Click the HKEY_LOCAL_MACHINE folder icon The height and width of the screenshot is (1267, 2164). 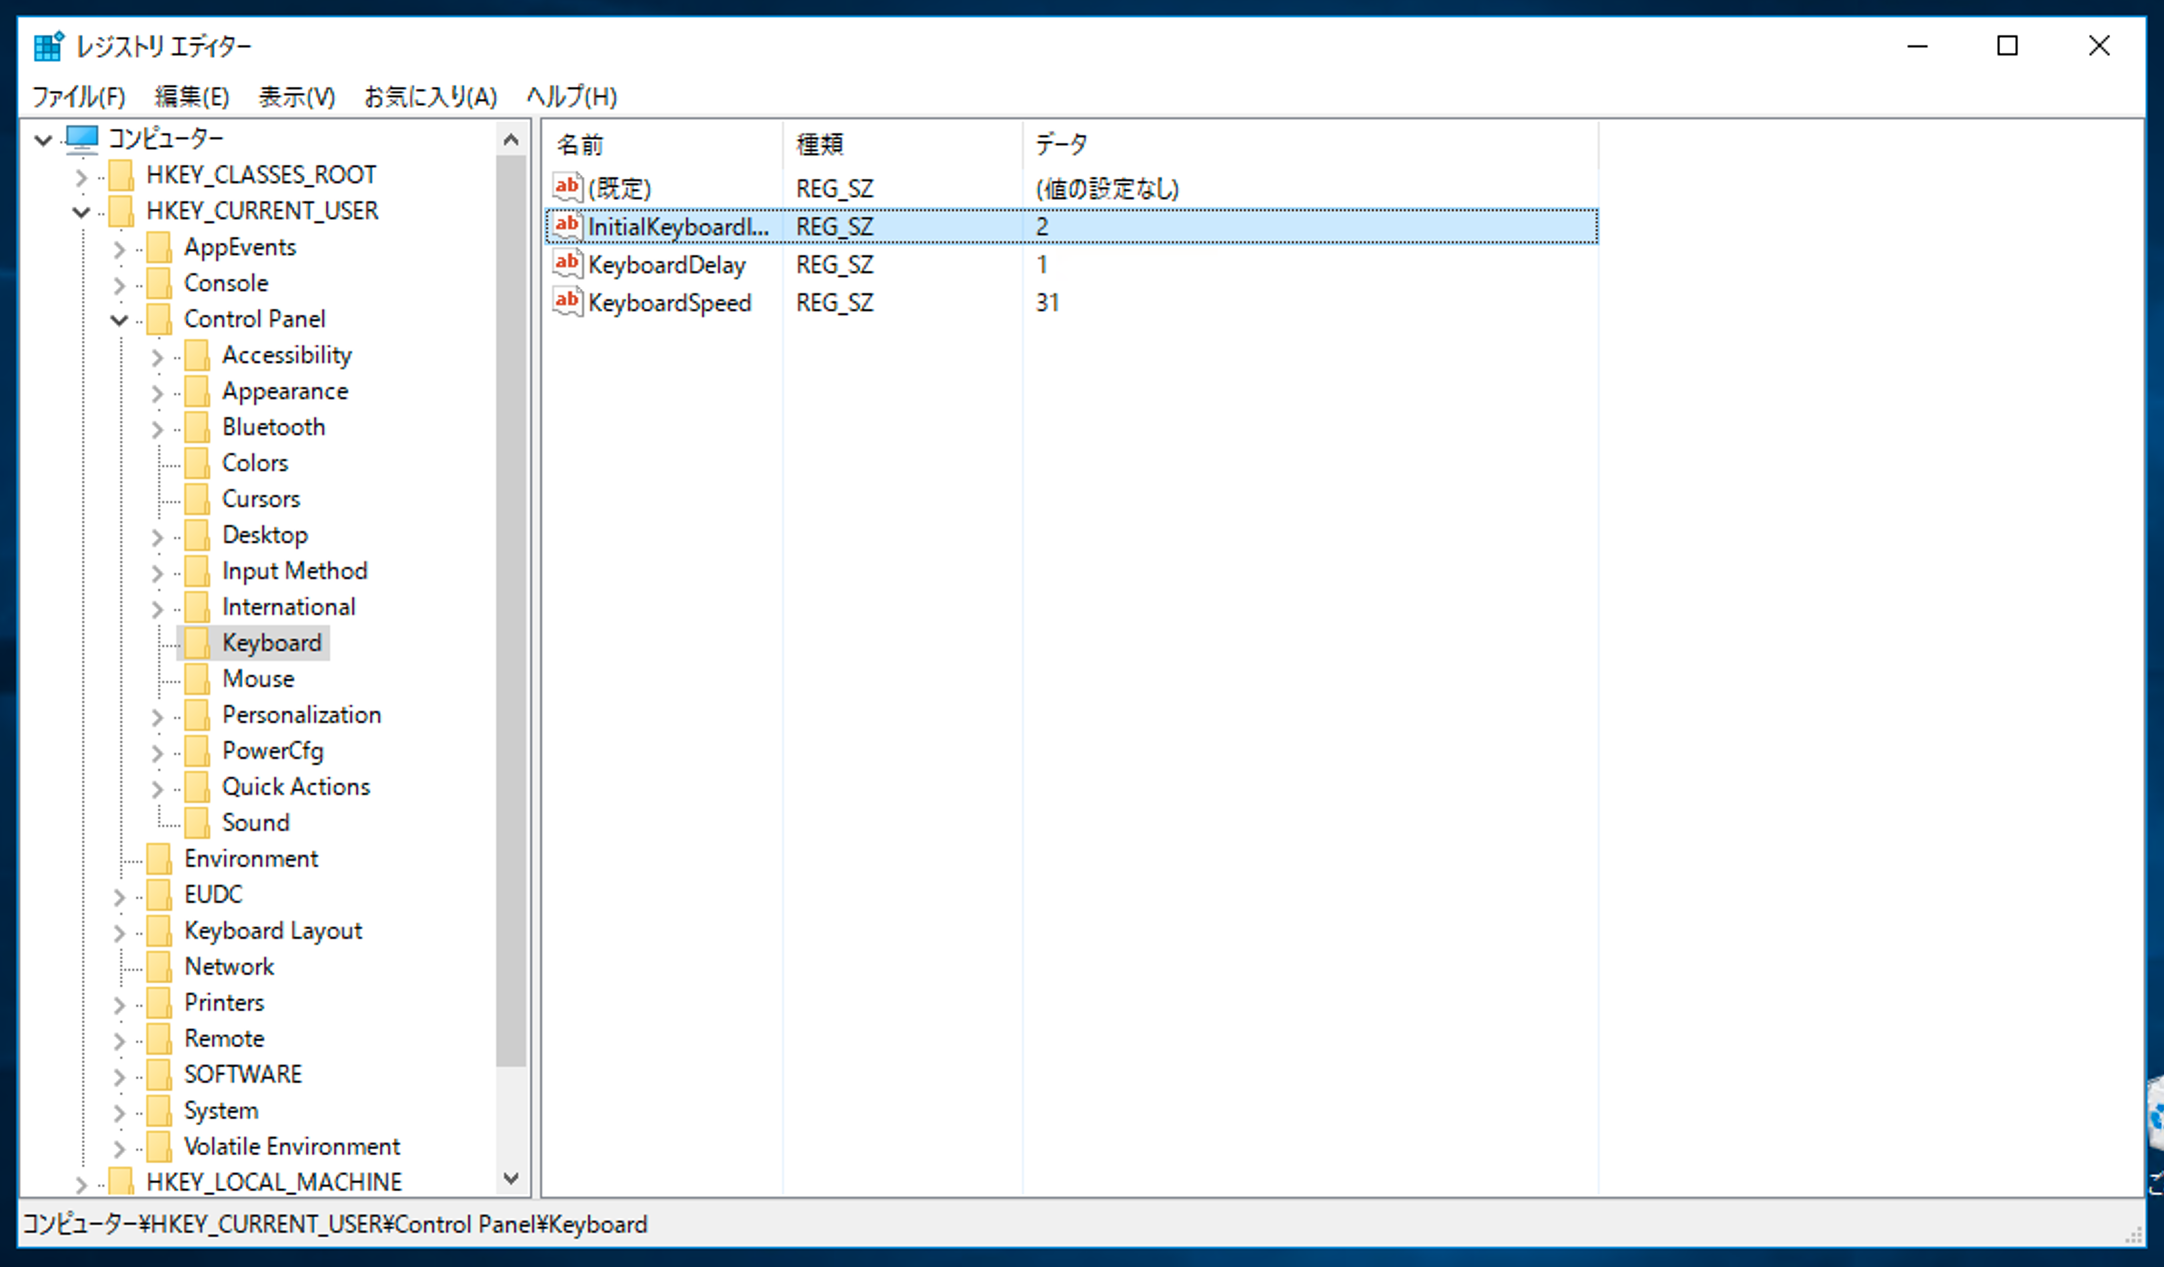[x=121, y=1182]
